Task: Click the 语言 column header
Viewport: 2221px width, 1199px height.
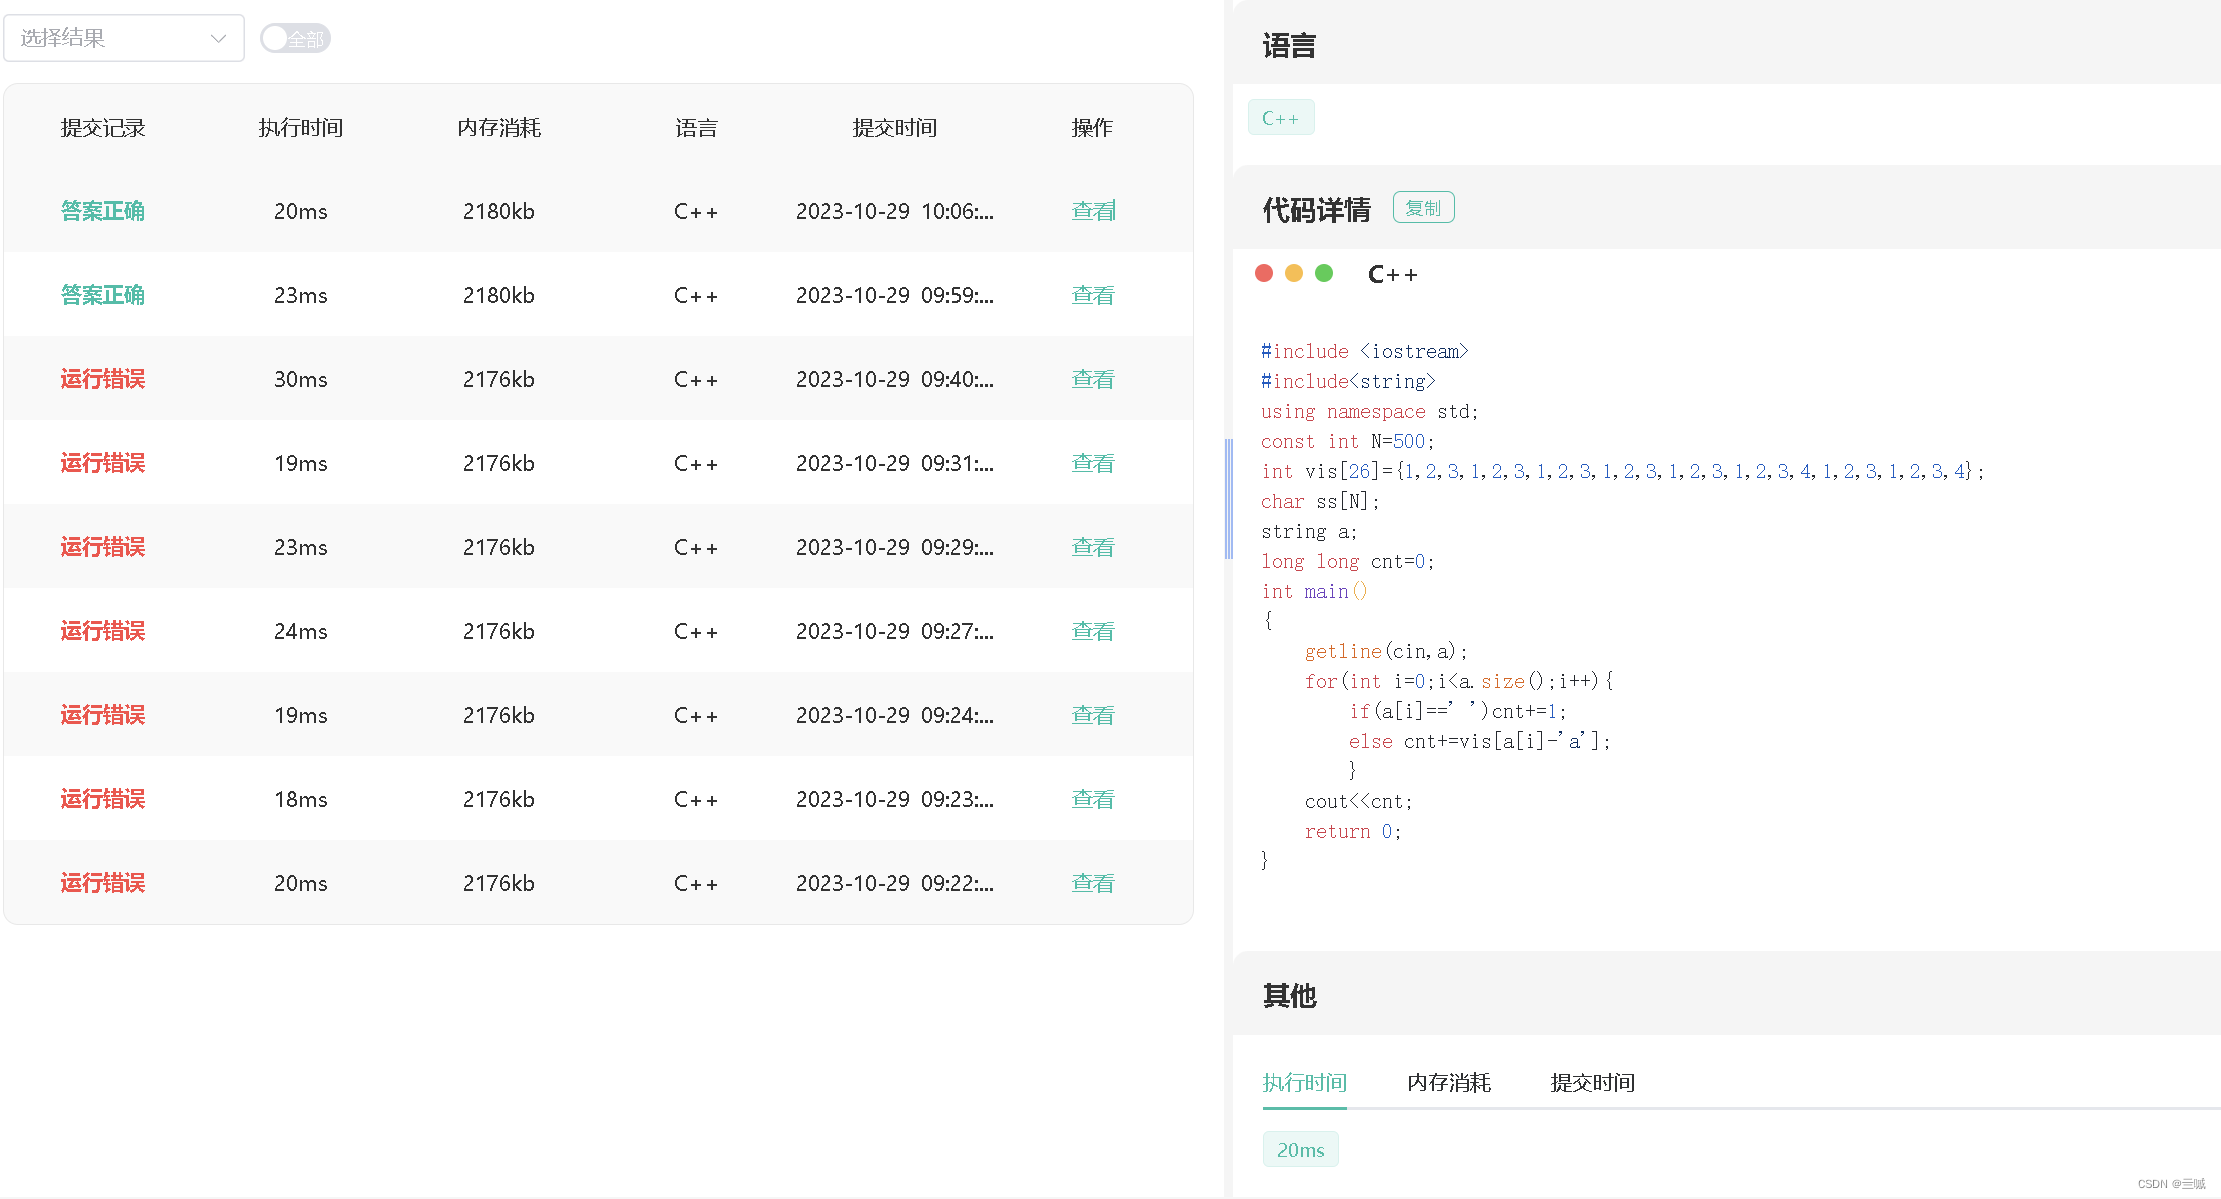Action: [x=696, y=128]
